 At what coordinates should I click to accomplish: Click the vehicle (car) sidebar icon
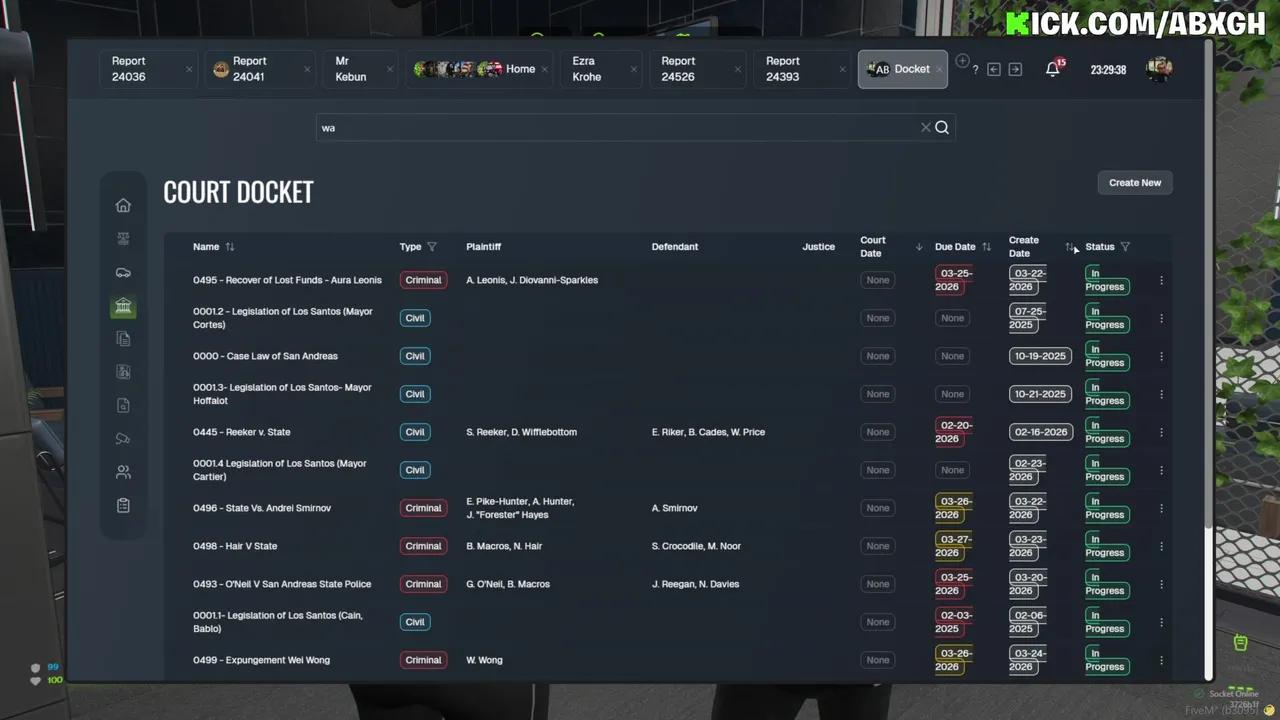click(123, 273)
